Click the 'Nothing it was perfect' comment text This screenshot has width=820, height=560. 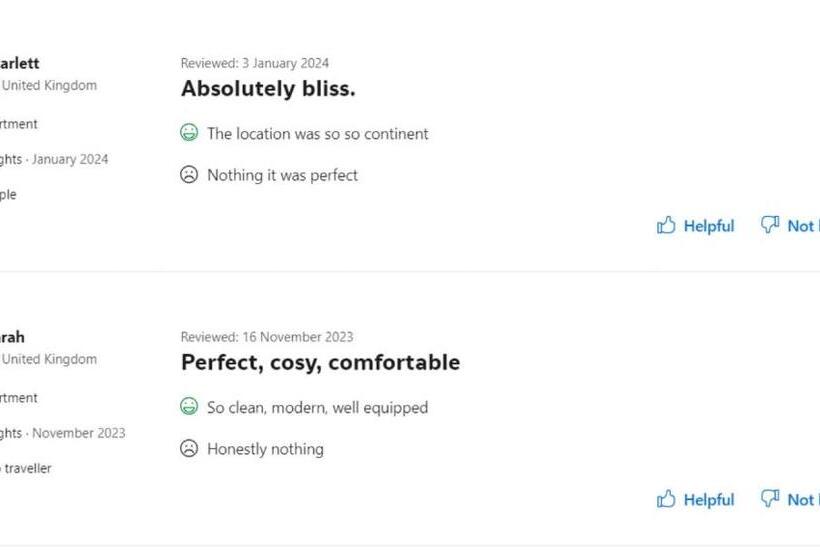tap(282, 176)
